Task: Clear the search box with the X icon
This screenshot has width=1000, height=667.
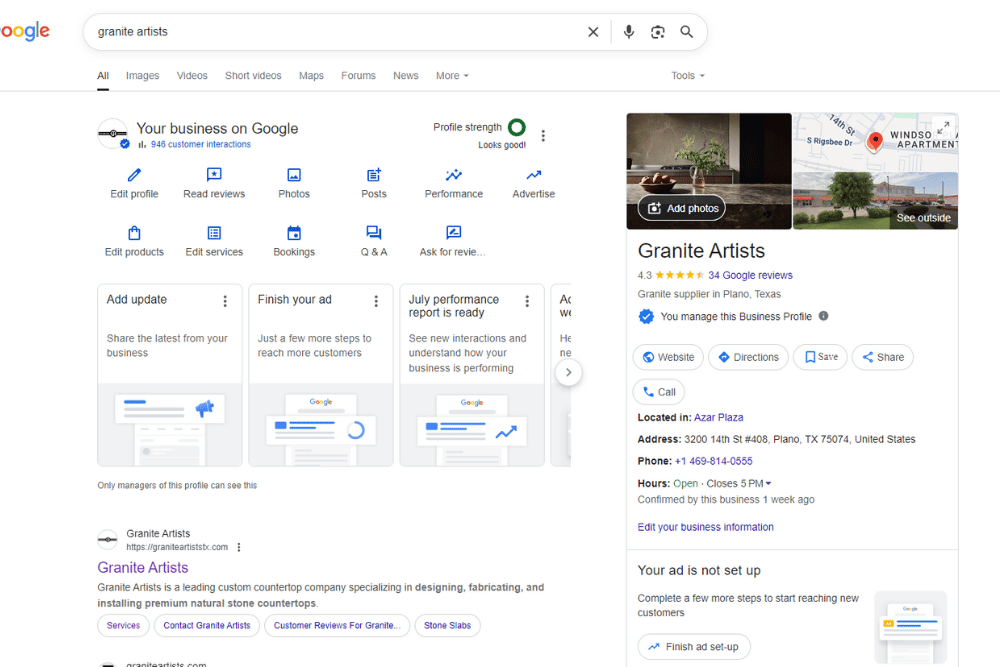Action: point(593,32)
